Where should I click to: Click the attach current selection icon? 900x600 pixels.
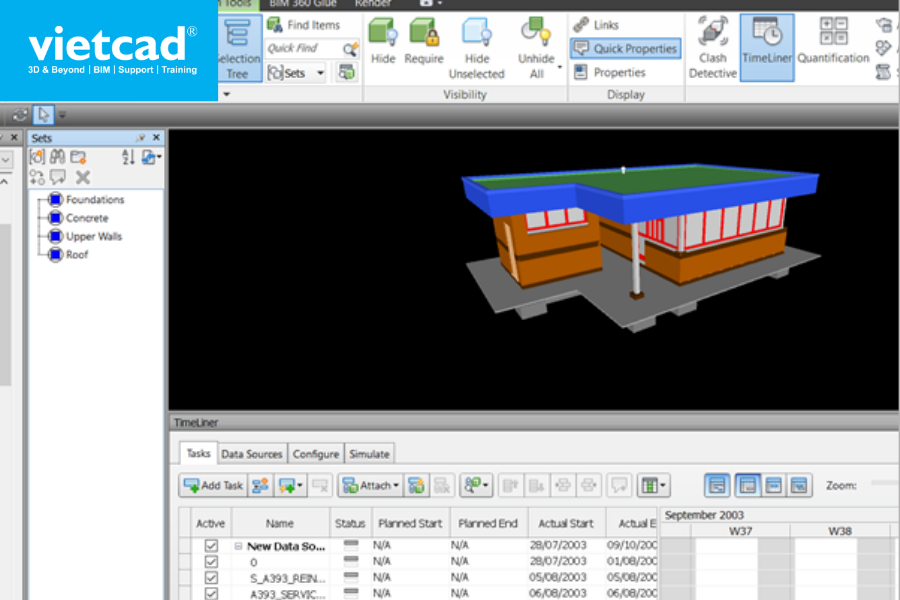[416, 486]
